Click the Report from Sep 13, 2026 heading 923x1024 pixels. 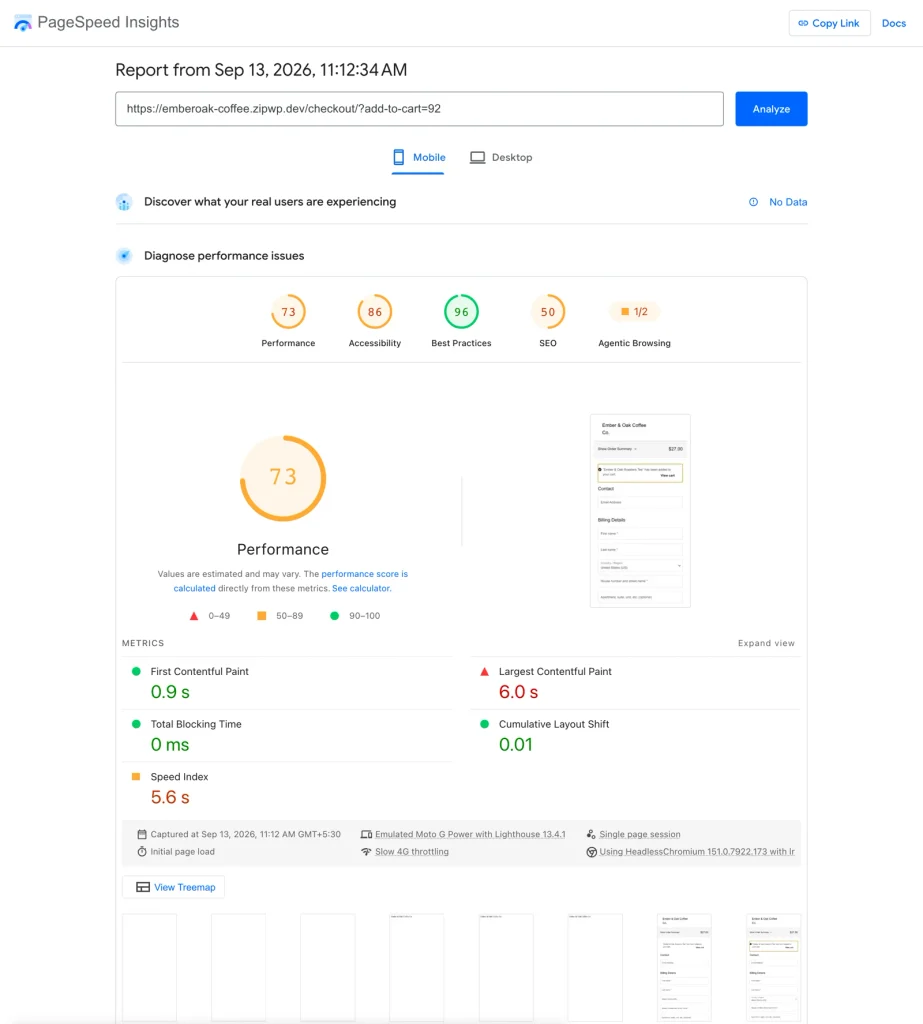coord(261,70)
